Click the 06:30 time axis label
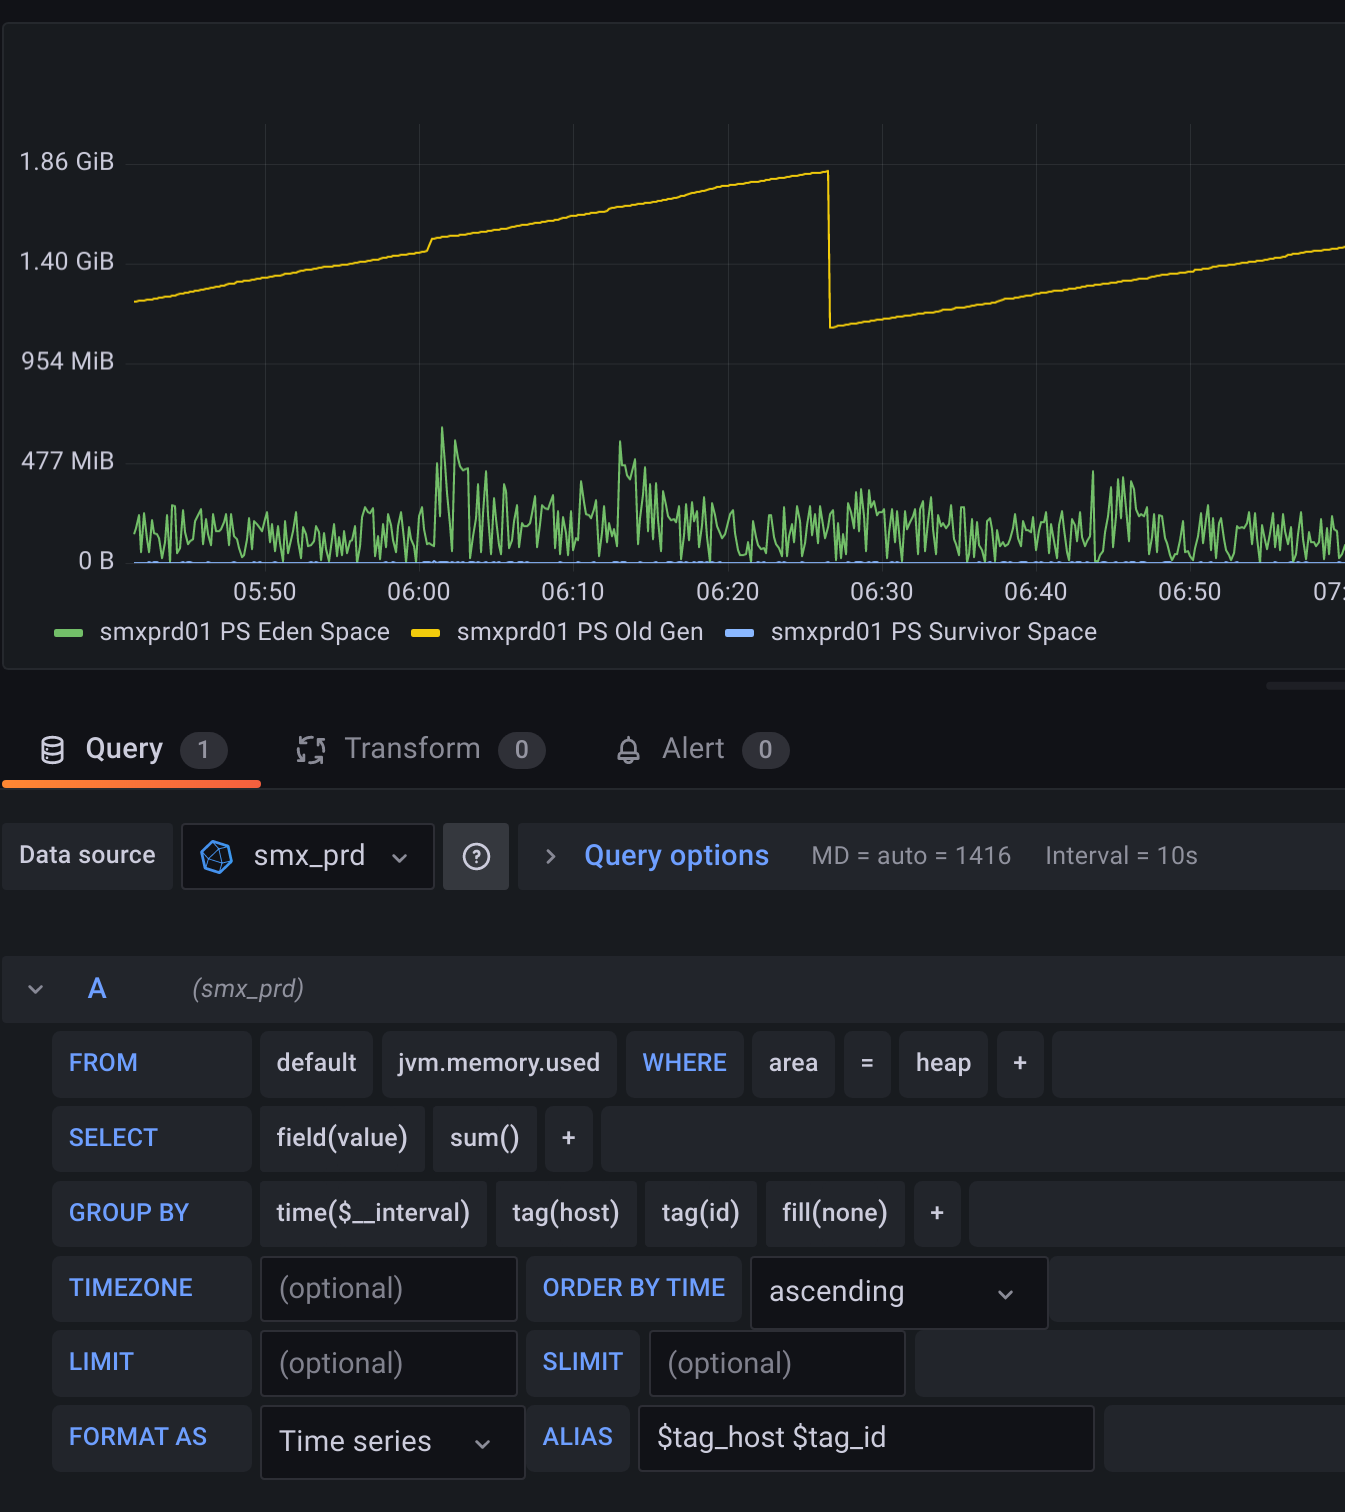 pyautogui.click(x=881, y=592)
